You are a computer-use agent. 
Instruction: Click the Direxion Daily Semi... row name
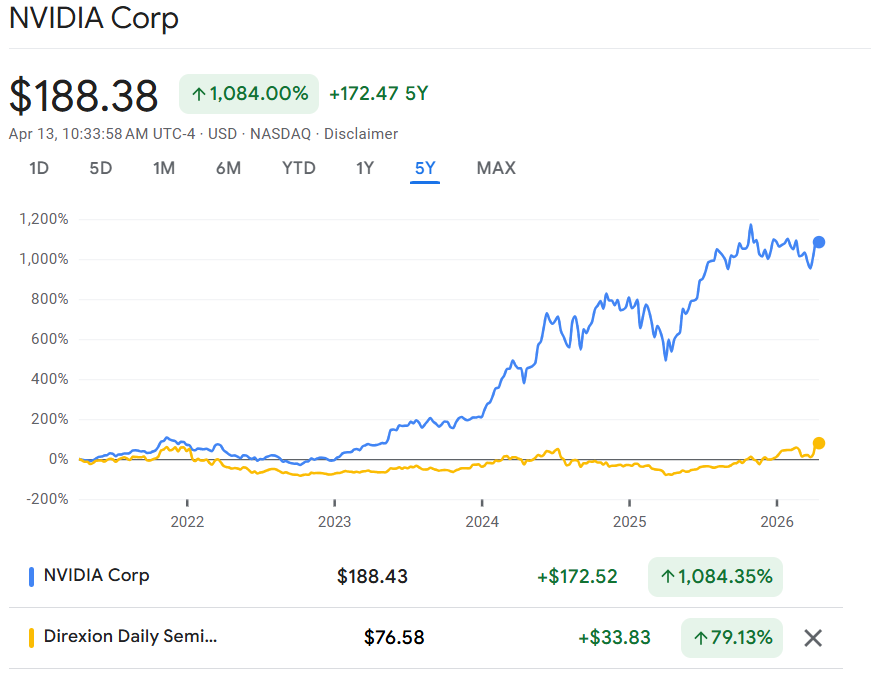point(131,636)
